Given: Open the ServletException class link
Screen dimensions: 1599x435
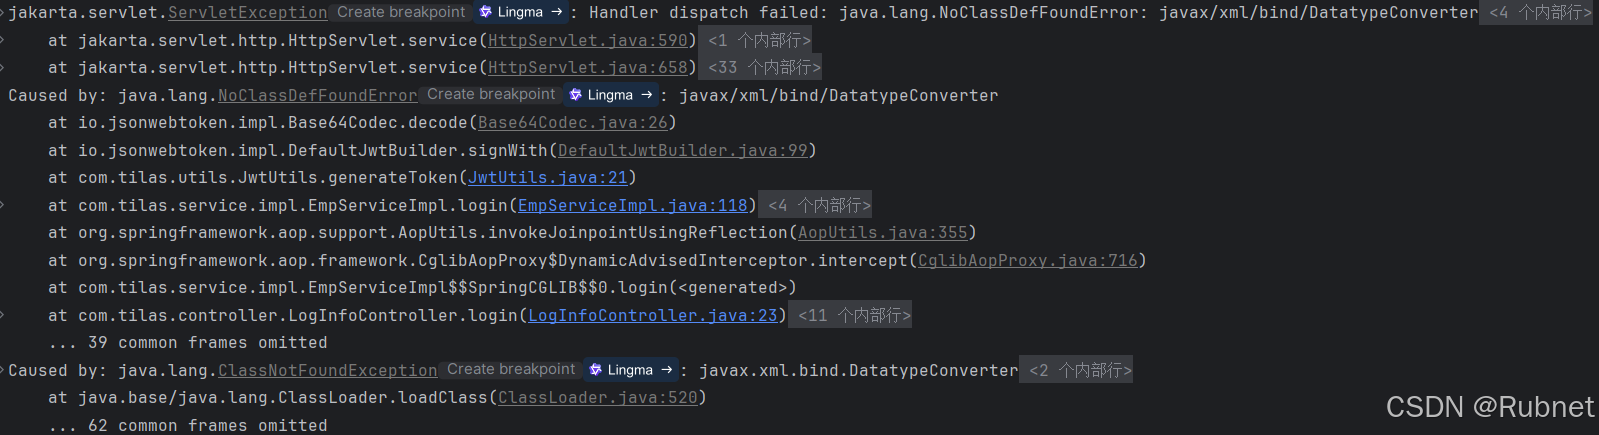Looking at the screenshot, I should (247, 13).
